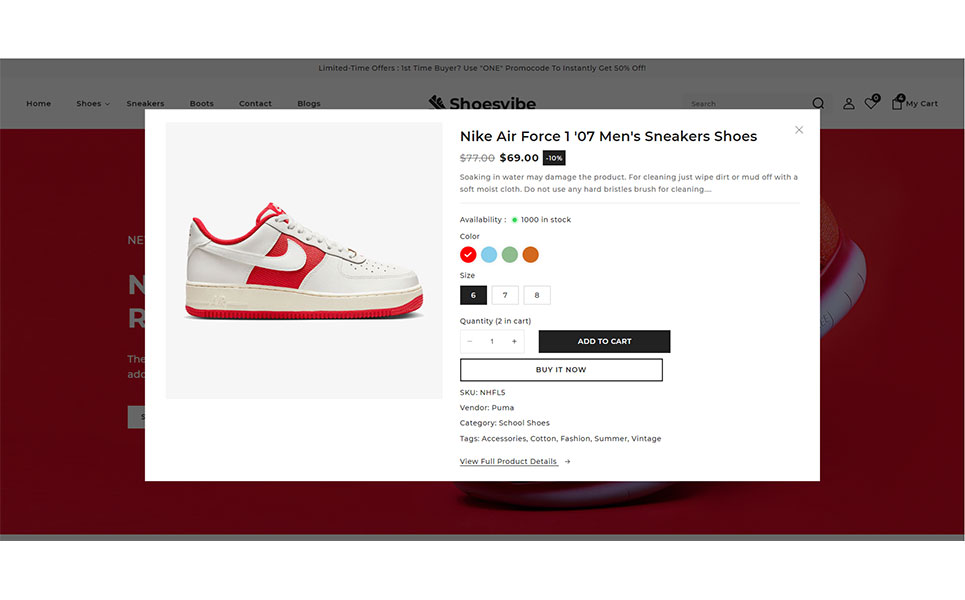
Task: Add the sneakers to cart
Action: click(x=604, y=342)
